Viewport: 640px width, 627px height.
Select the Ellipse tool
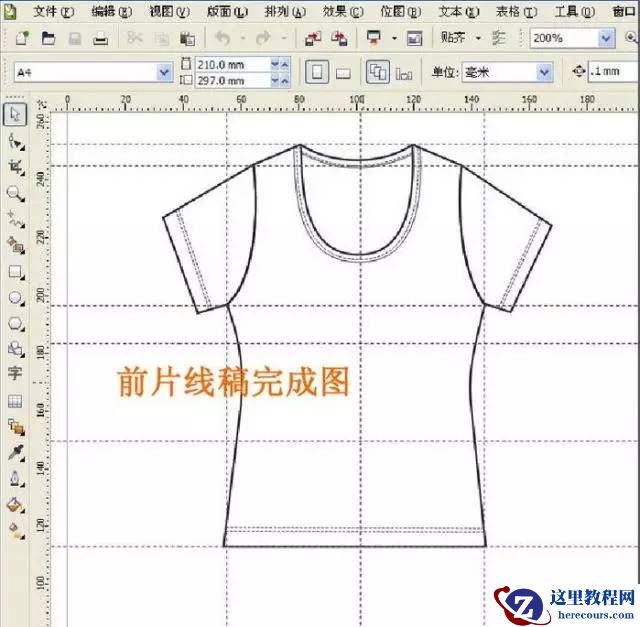[x=16, y=298]
